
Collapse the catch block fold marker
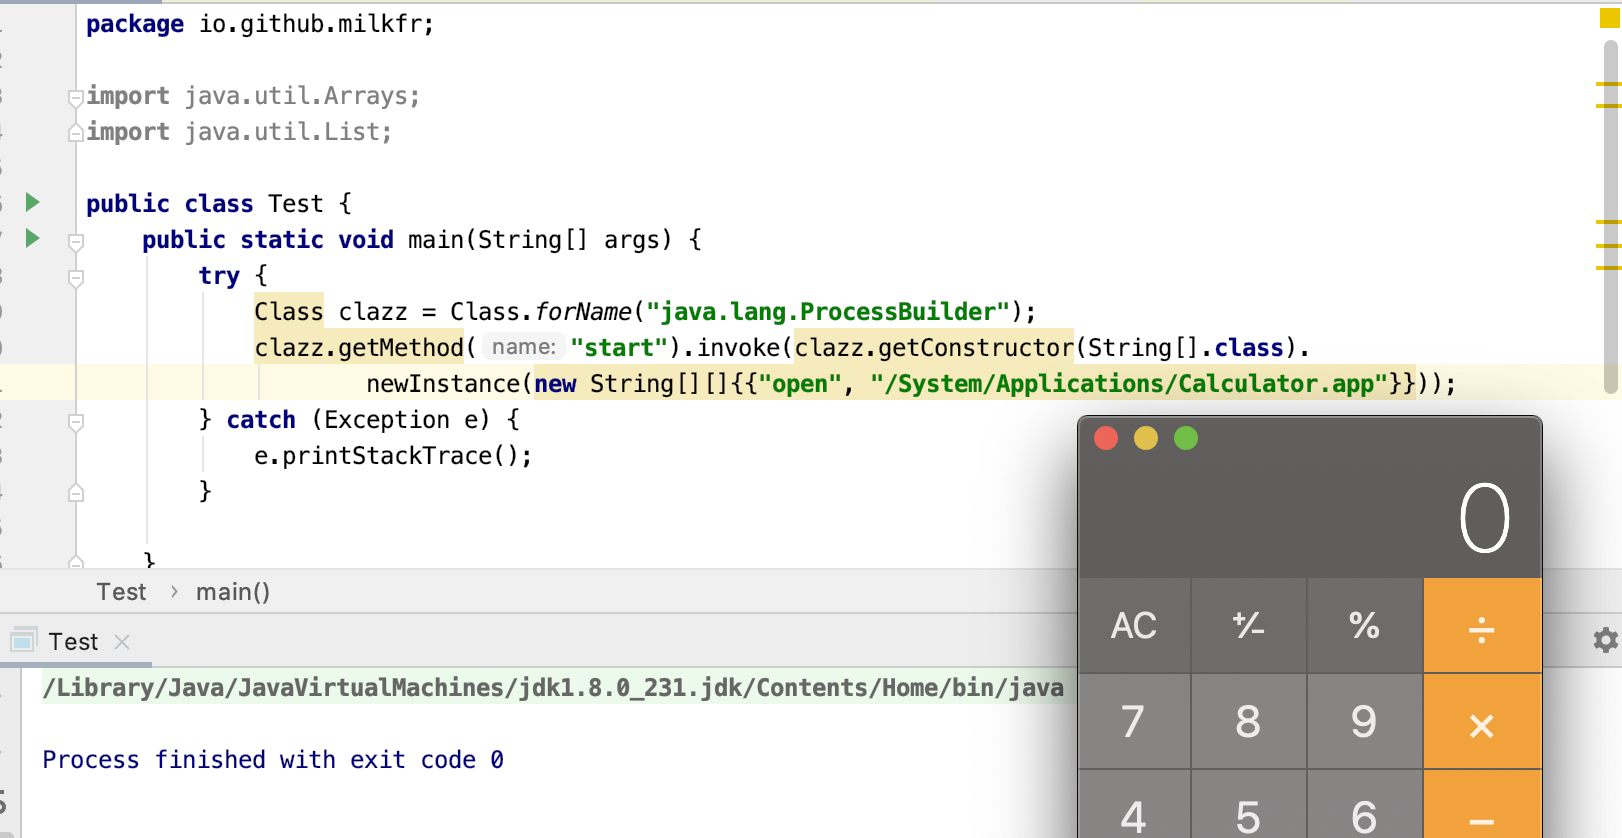pyautogui.click(x=75, y=421)
